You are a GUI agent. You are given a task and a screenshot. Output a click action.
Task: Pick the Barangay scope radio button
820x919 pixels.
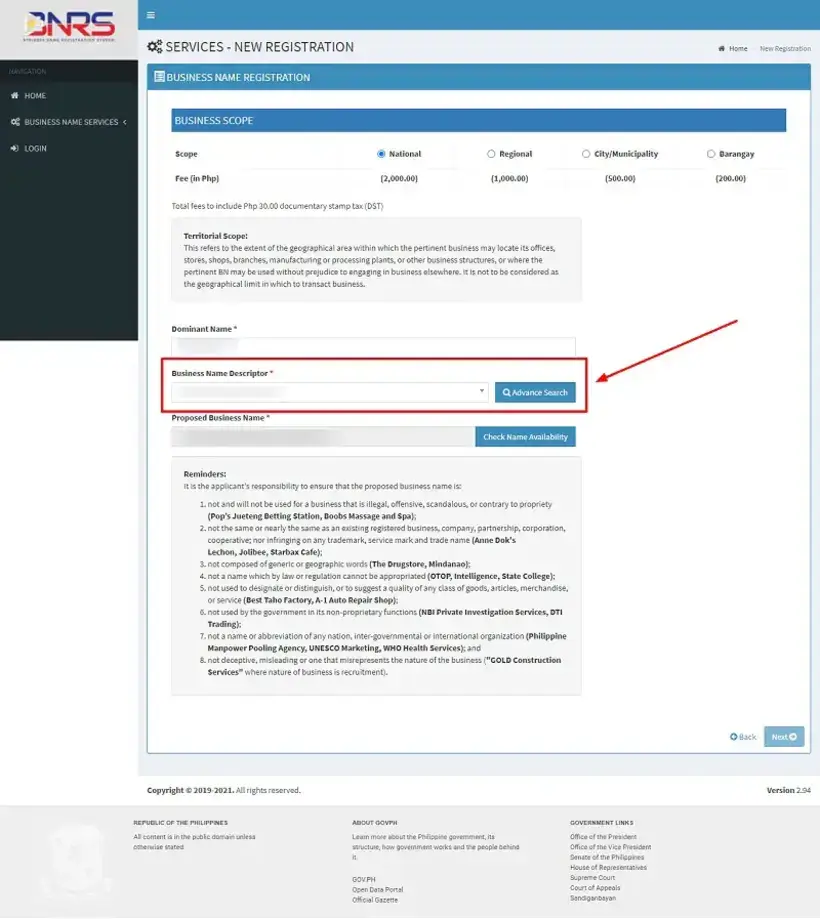coord(710,154)
